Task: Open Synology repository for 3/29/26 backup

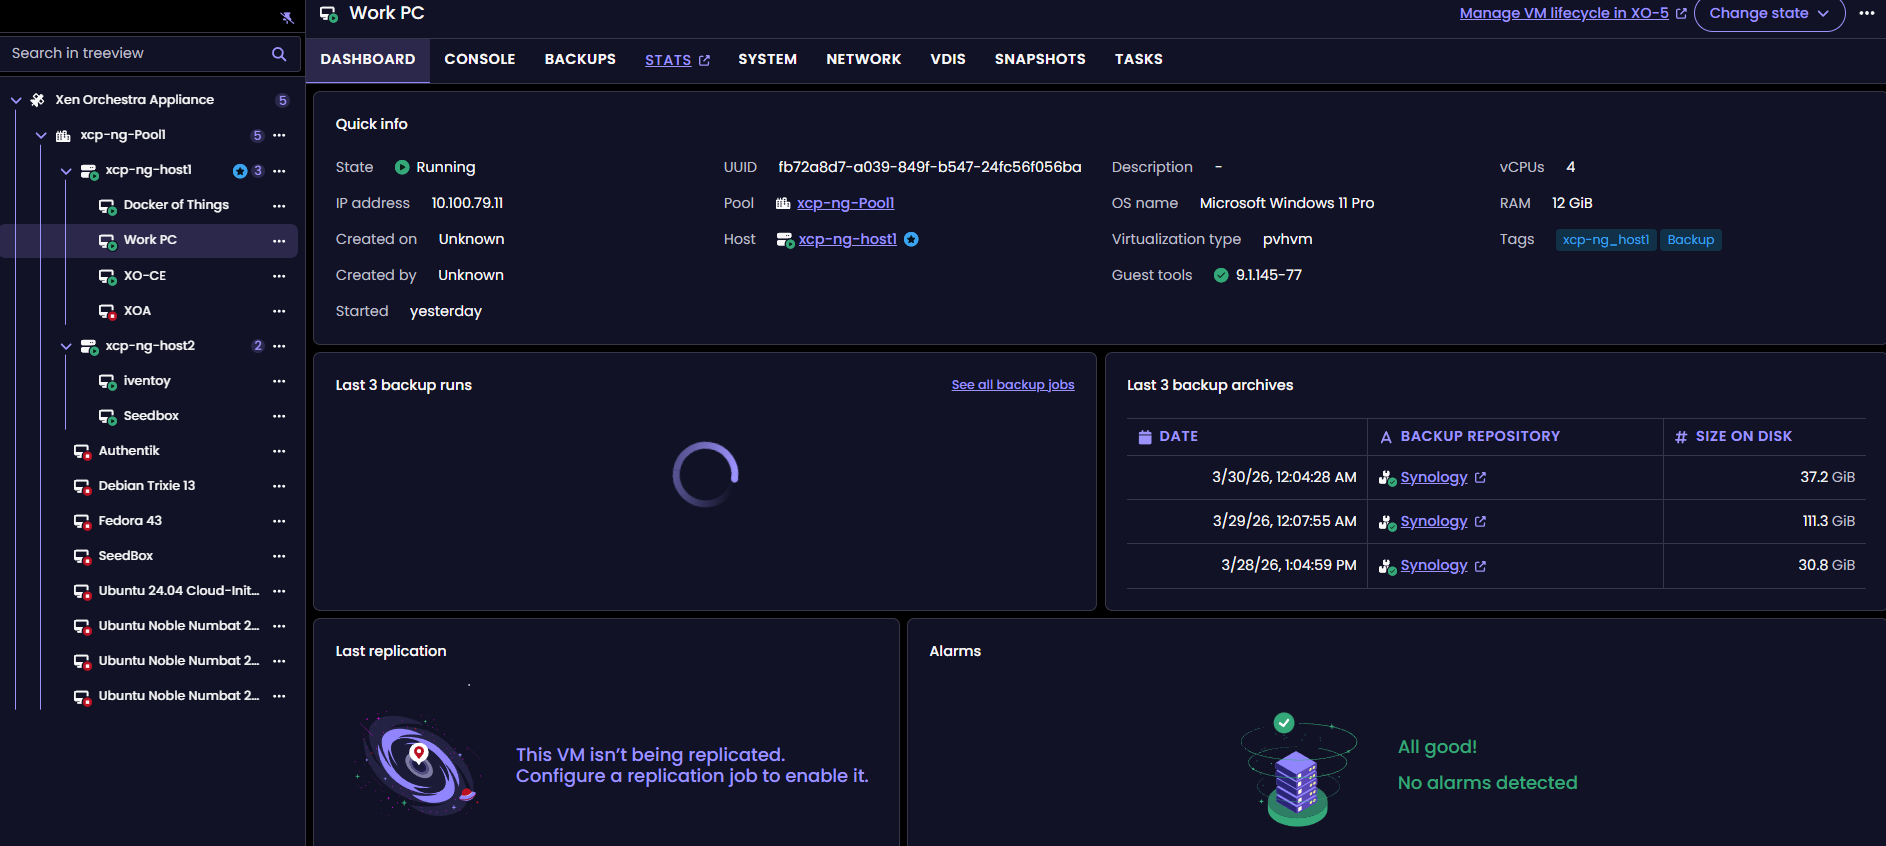Action: pyautogui.click(x=1434, y=521)
